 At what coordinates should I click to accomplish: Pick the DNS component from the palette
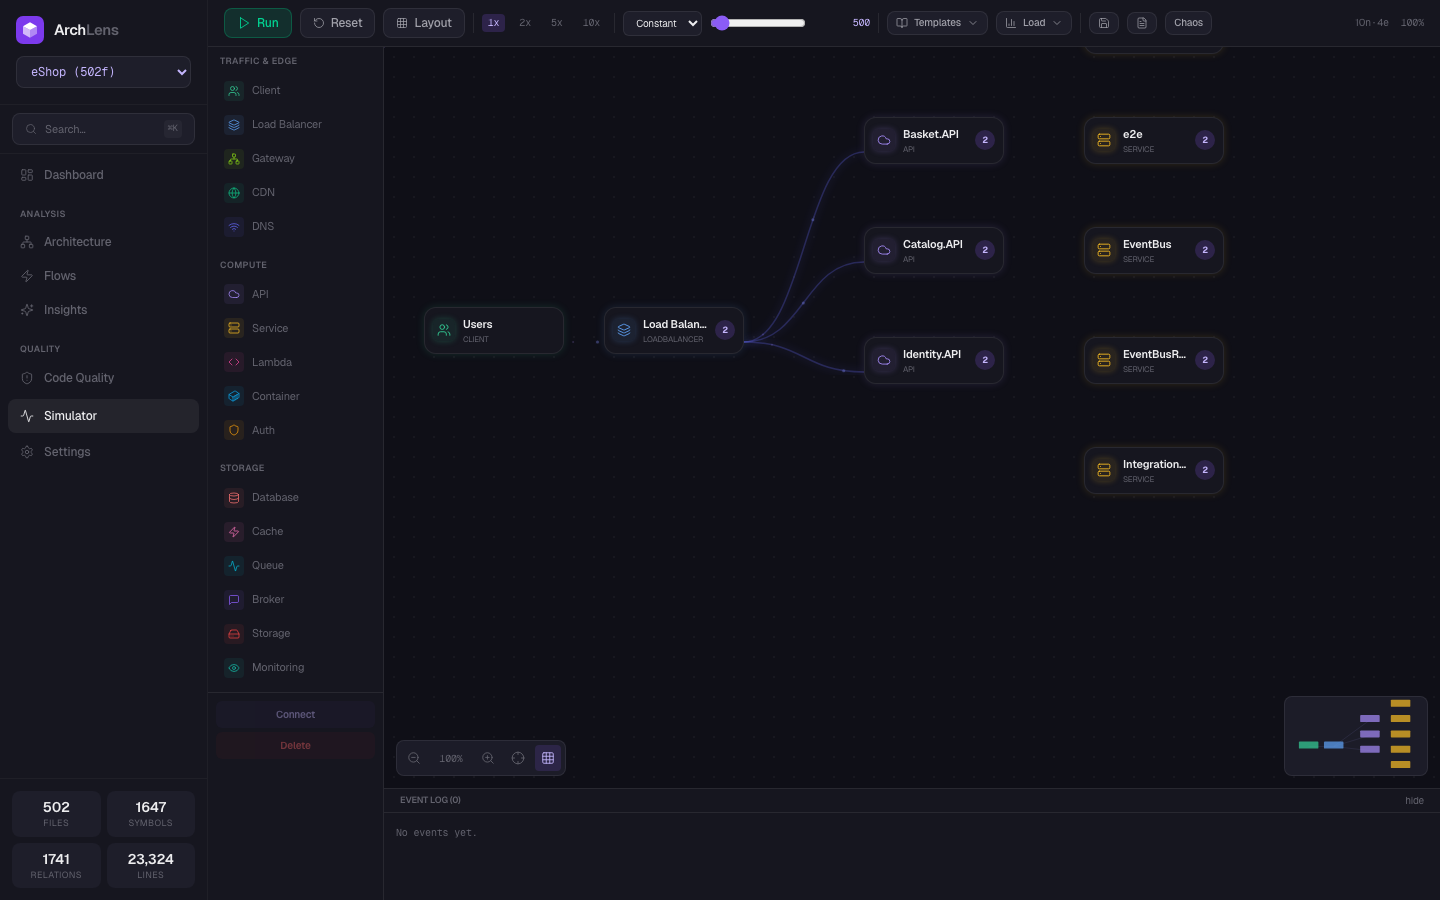click(x=295, y=227)
